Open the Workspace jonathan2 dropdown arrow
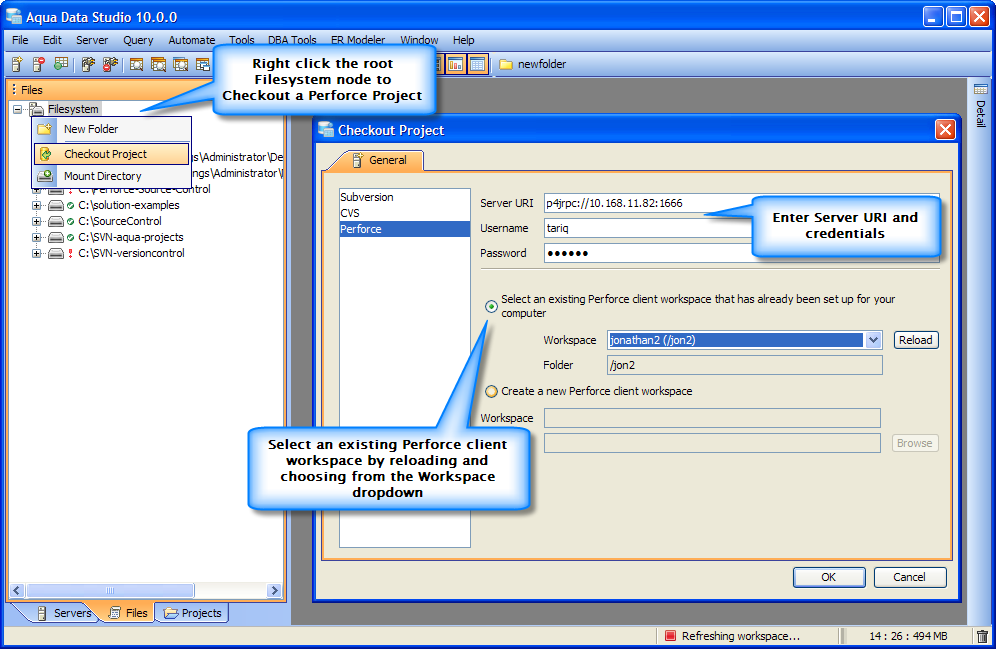The height and width of the screenshot is (649, 996). coord(873,340)
